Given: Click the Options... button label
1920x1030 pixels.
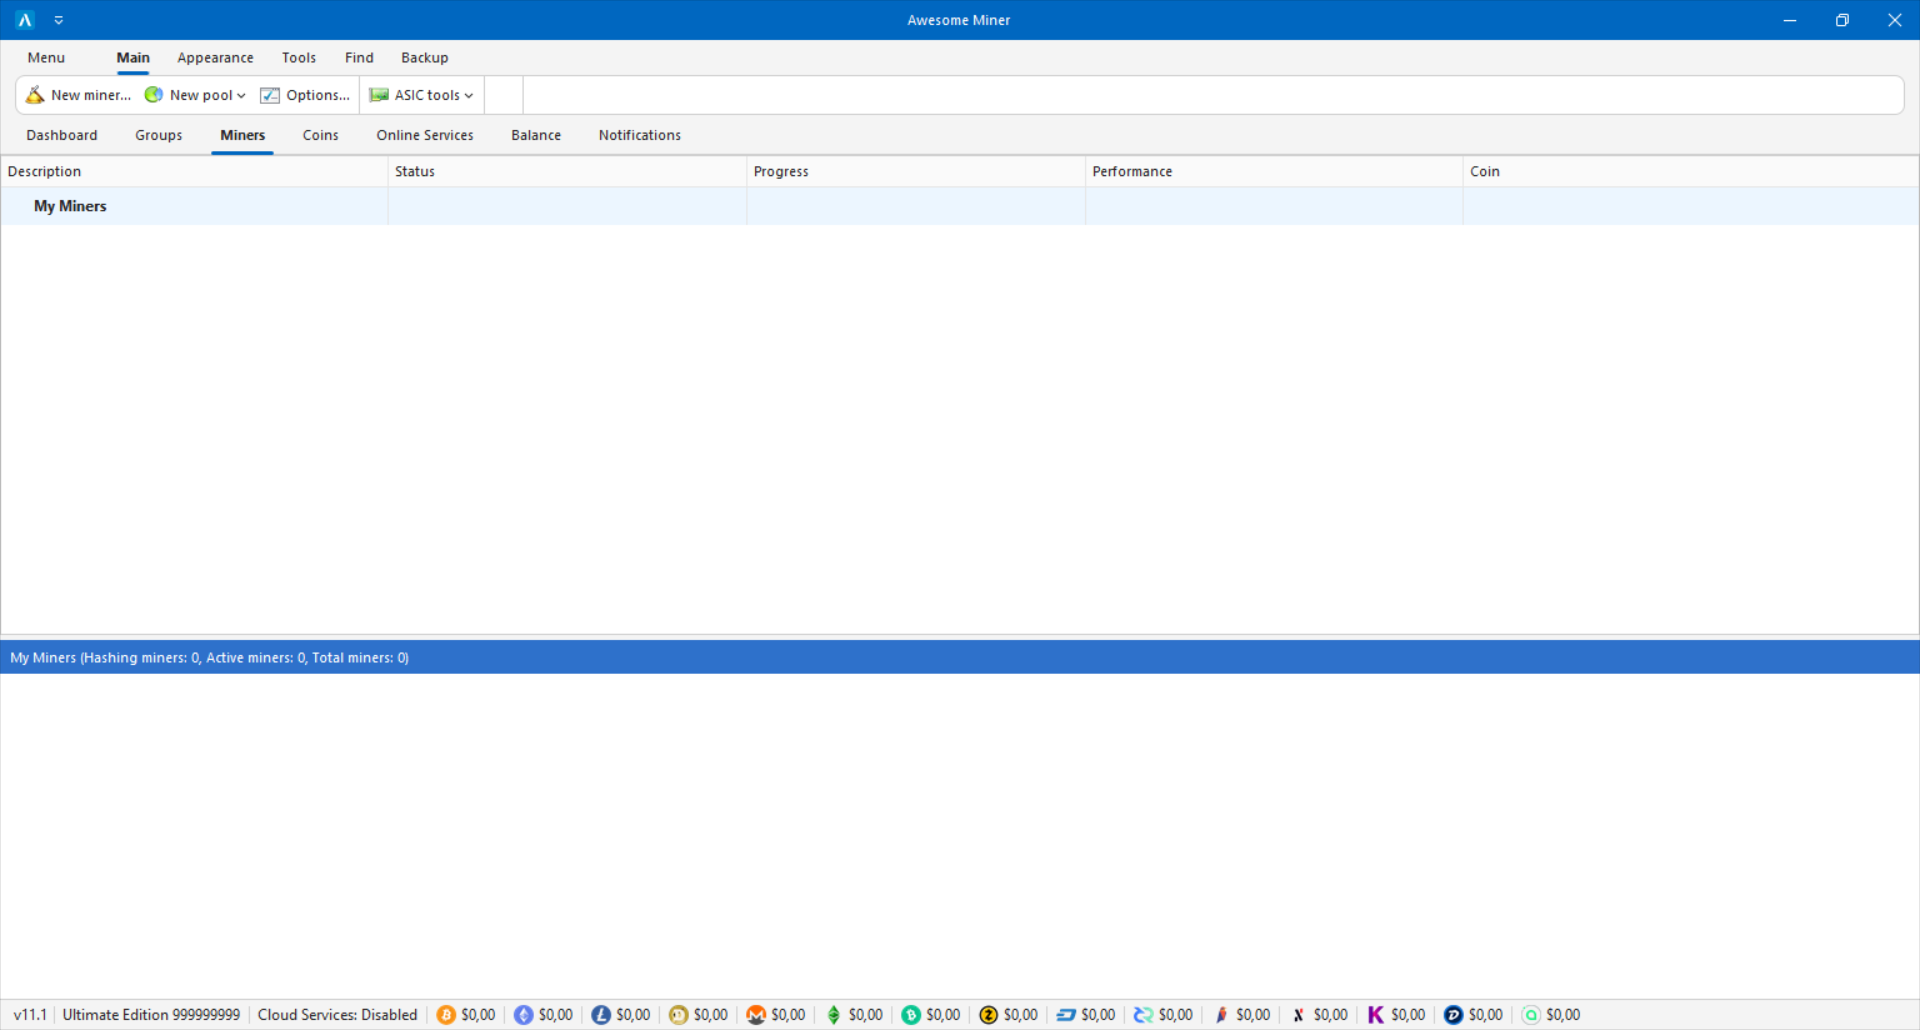Looking at the screenshot, I should coord(318,95).
